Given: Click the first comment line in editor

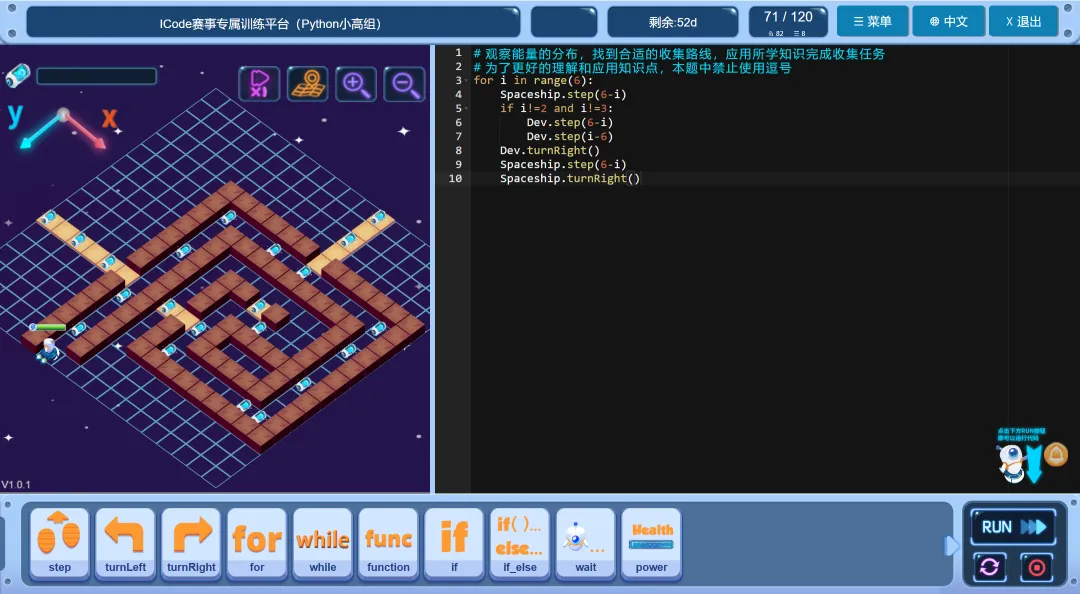Looking at the screenshot, I should pyautogui.click(x=678, y=53).
